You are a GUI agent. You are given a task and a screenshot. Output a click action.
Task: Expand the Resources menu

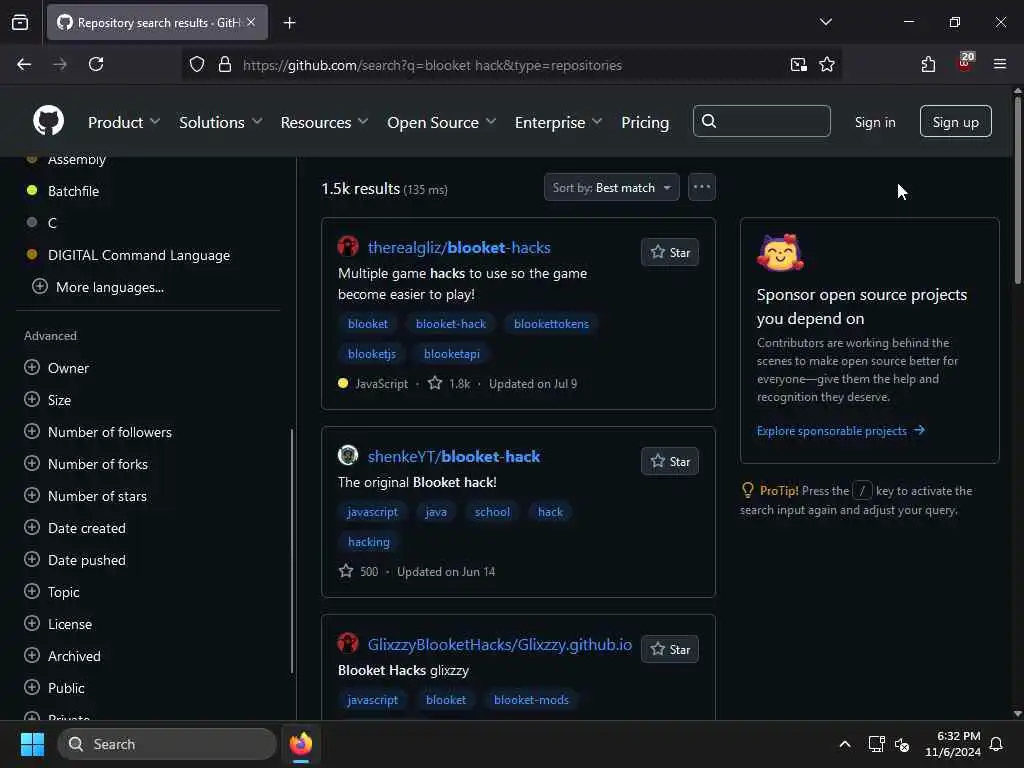click(325, 122)
